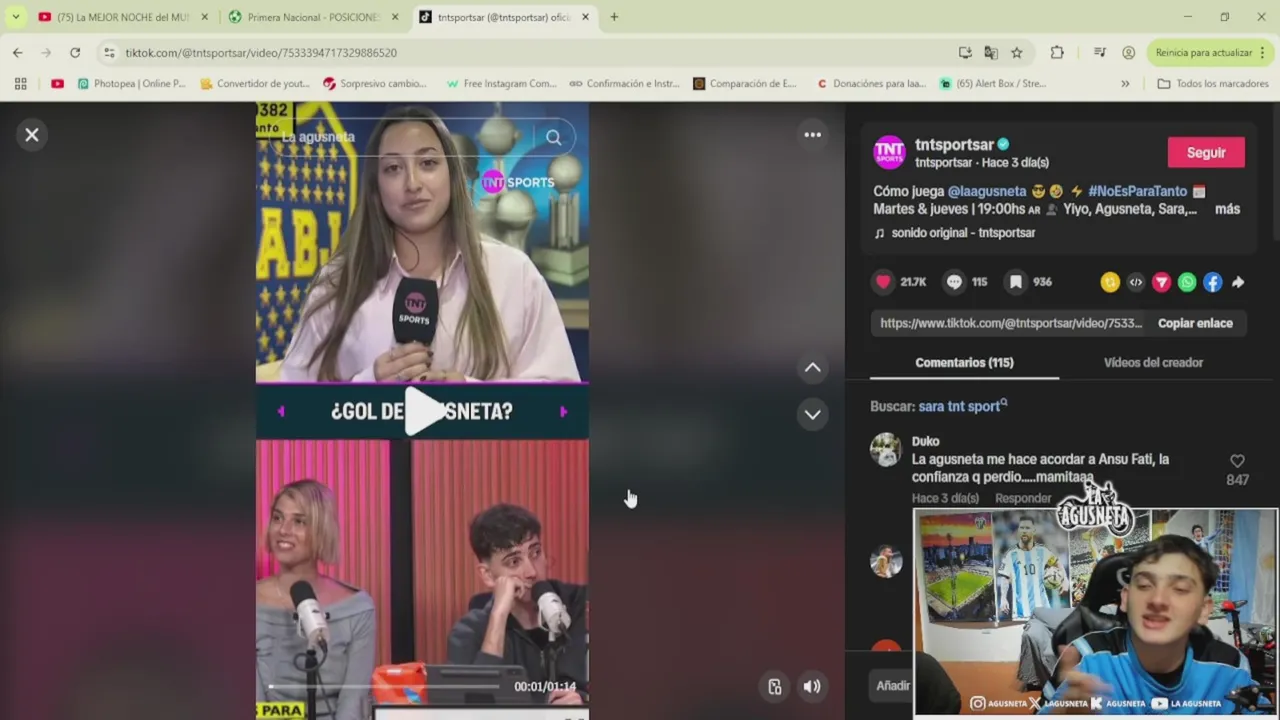Like Duko's comment with heart
The image size is (1280, 720).
pyautogui.click(x=1237, y=461)
